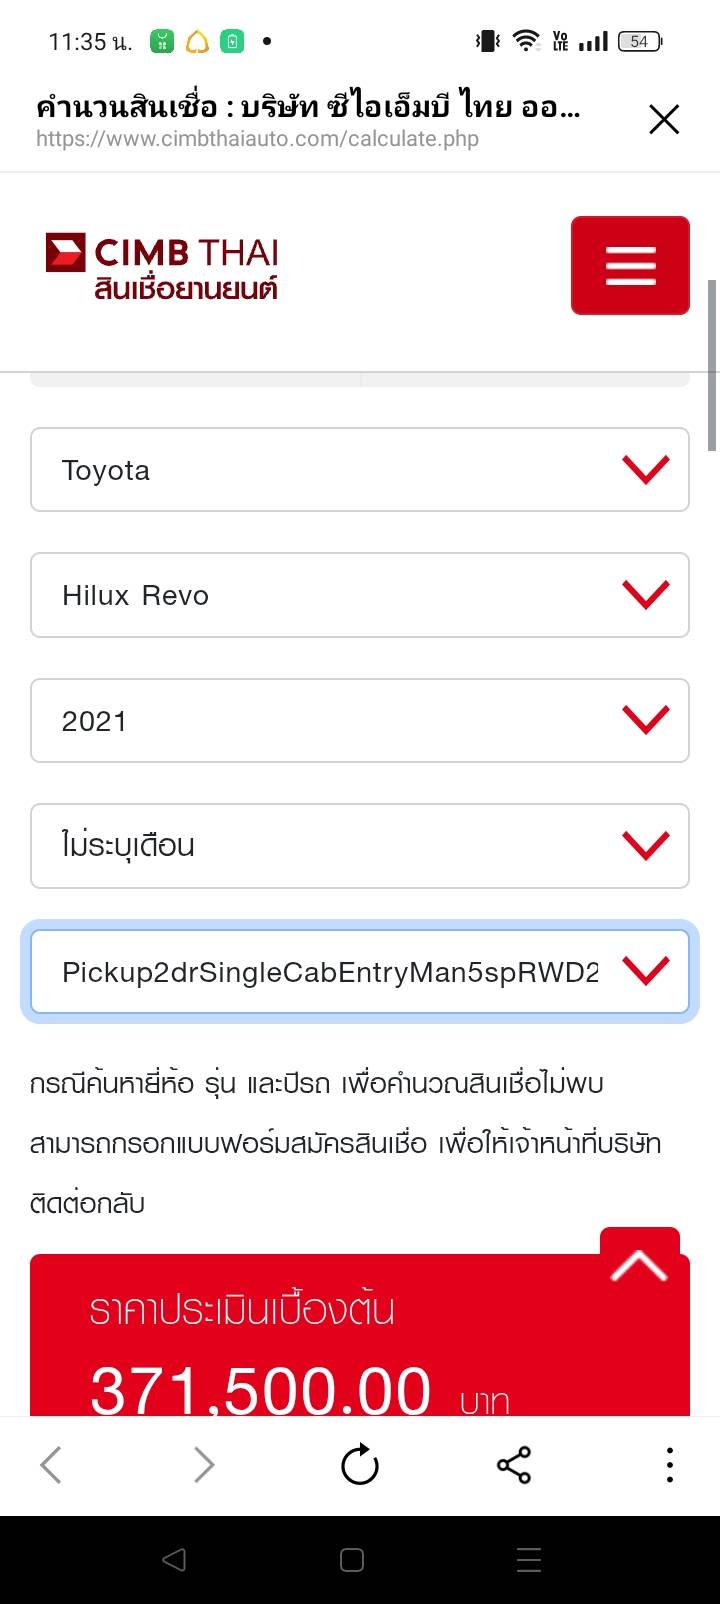Go back with browser back arrow
The width and height of the screenshot is (720, 1604).
(x=51, y=1466)
